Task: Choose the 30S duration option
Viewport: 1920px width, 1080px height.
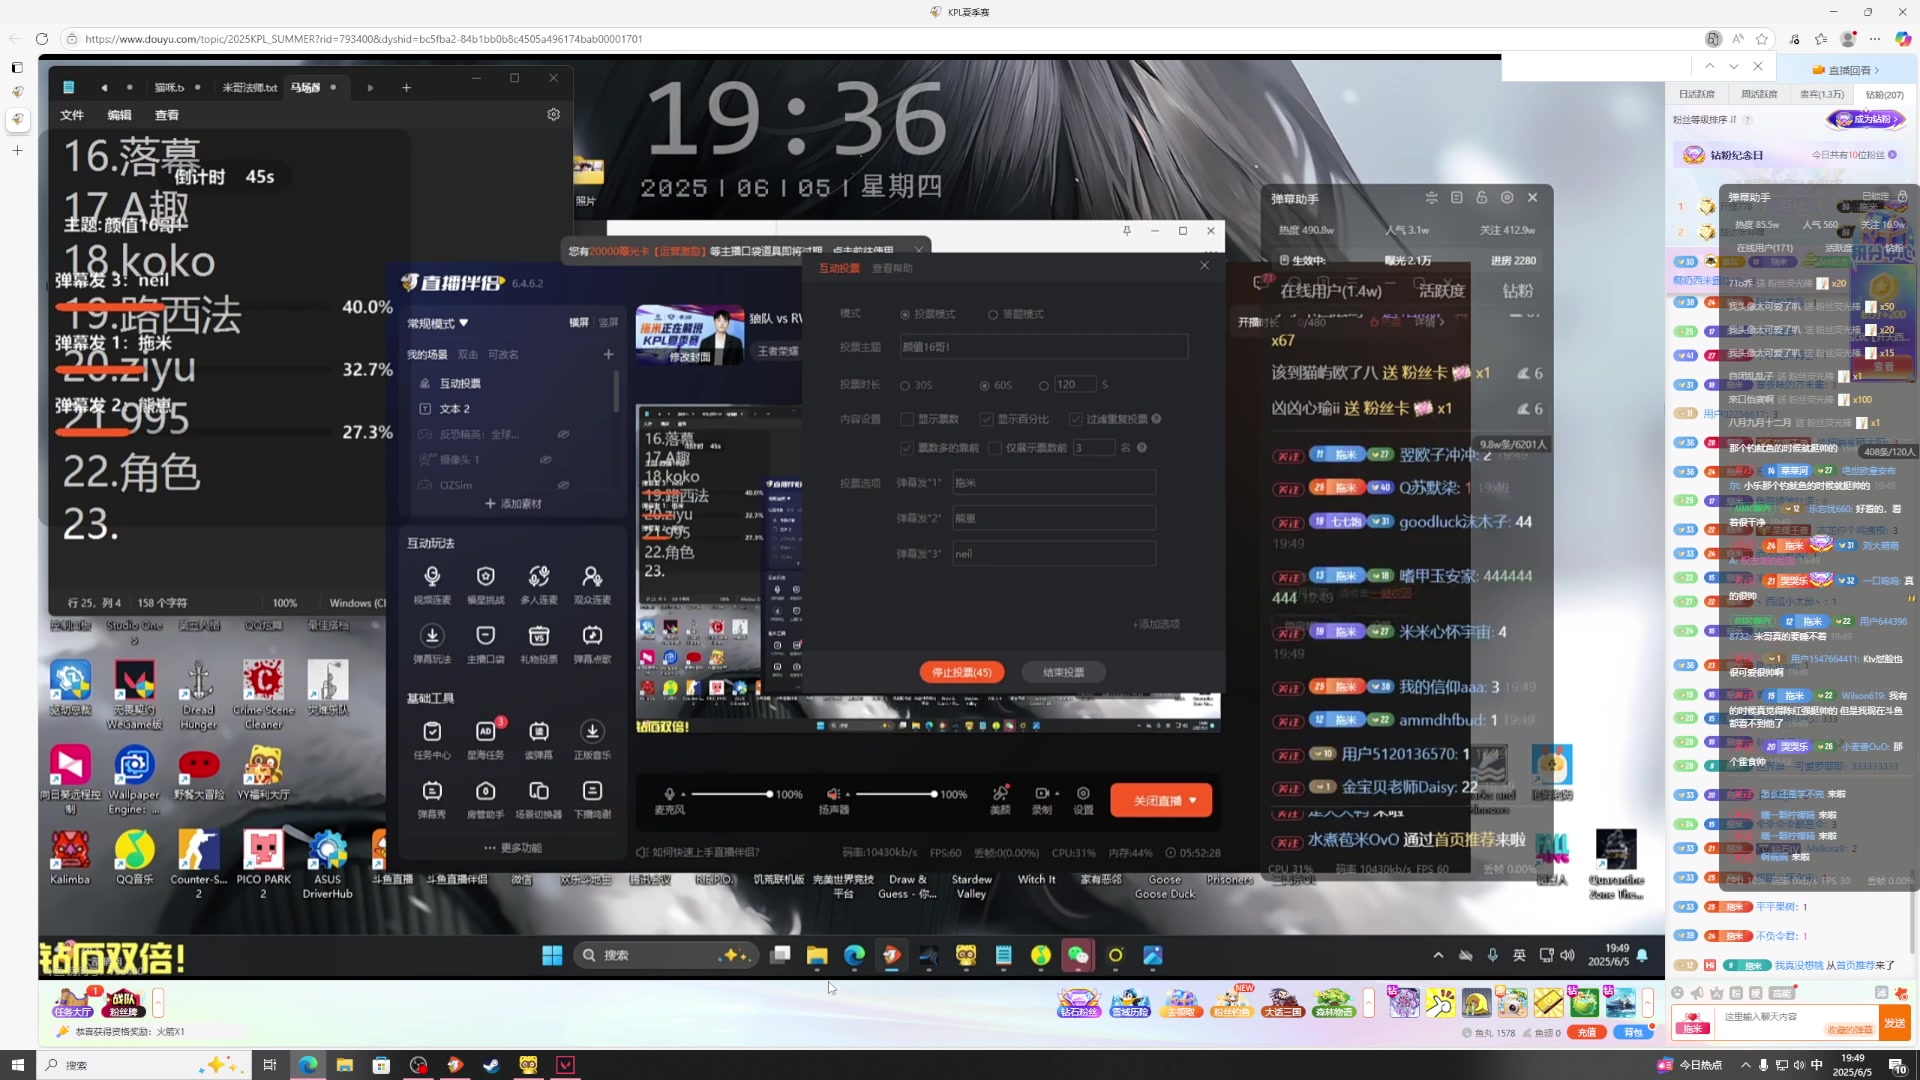Action: [905, 385]
